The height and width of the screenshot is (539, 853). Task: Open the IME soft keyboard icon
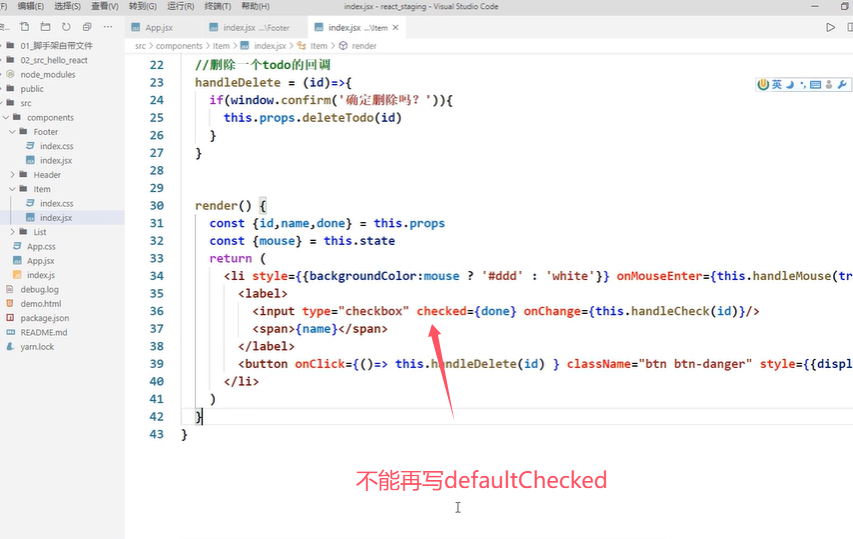(x=815, y=84)
